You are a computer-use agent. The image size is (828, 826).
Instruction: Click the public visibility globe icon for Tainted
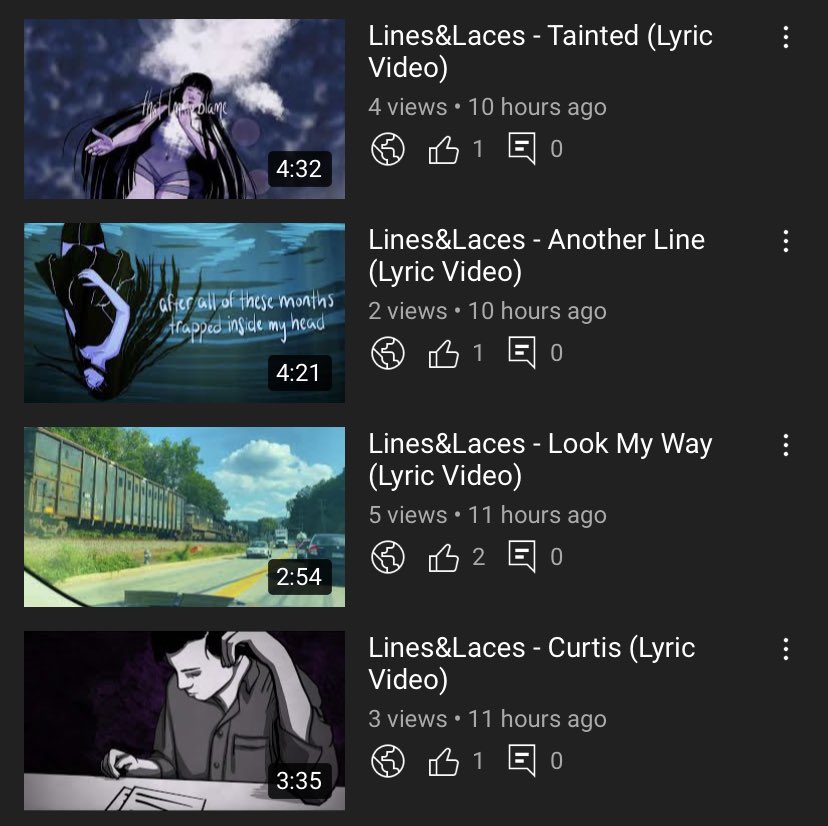click(x=388, y=149)
